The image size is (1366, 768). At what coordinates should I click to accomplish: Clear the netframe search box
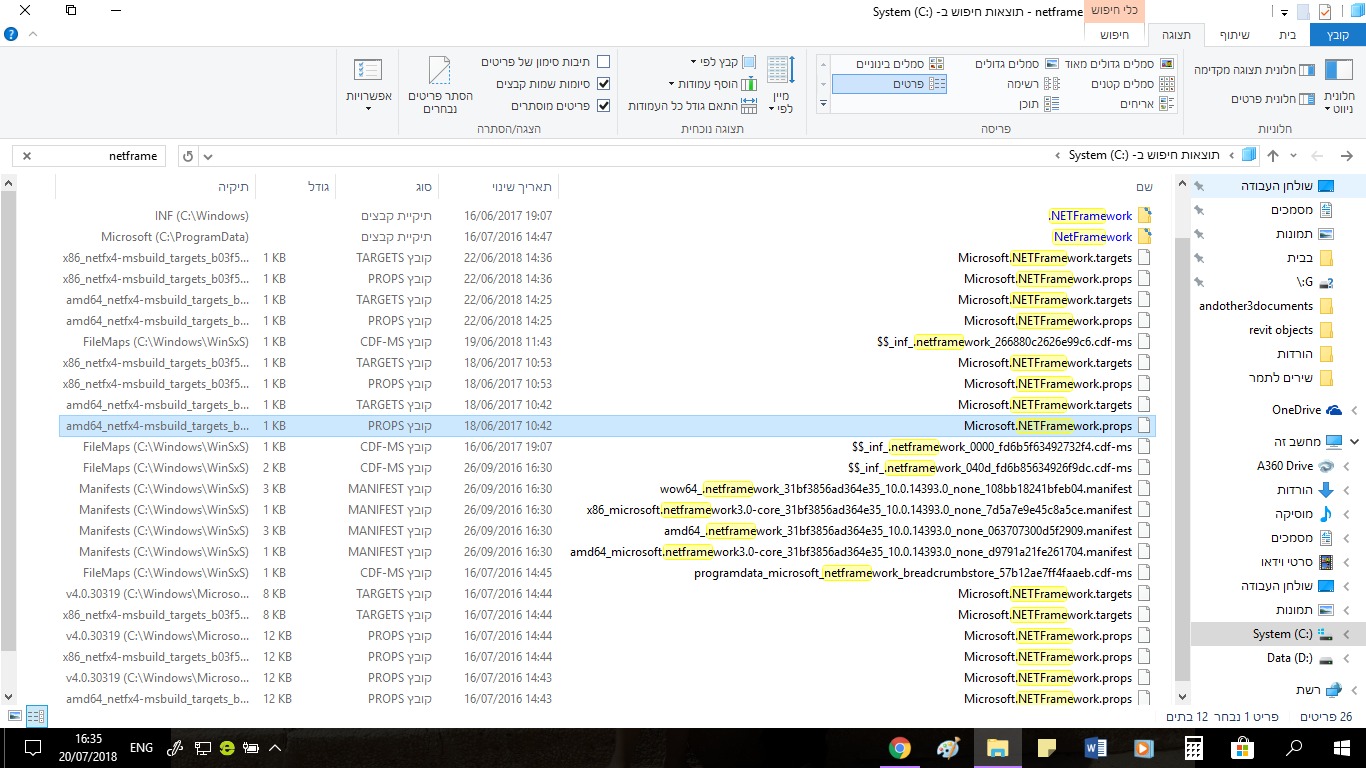pyautogui.click(x=27, y=156)
